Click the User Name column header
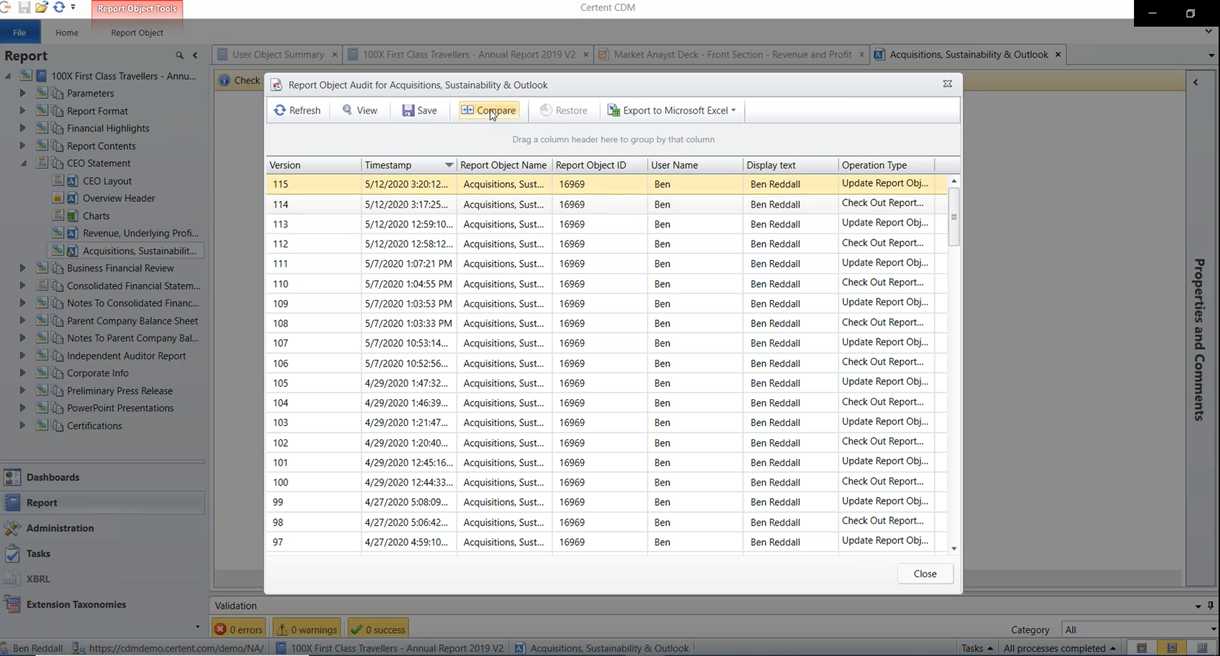This screenshot has width=1220, height=656. point(694,165)
